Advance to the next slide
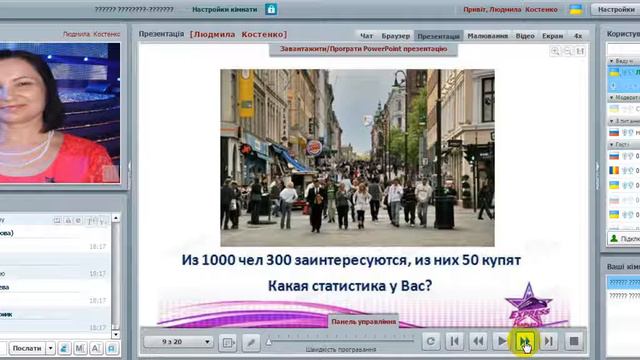The image size is (640, 360). pyautogui.click(x=525, y=341)
